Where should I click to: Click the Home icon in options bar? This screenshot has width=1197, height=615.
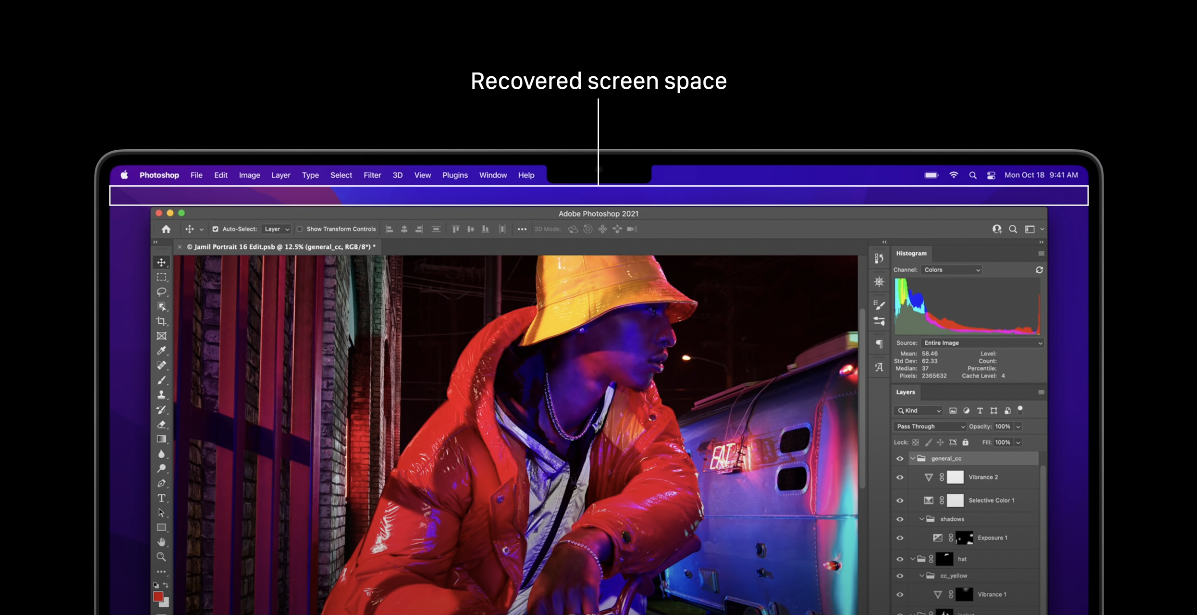point(166,229)
